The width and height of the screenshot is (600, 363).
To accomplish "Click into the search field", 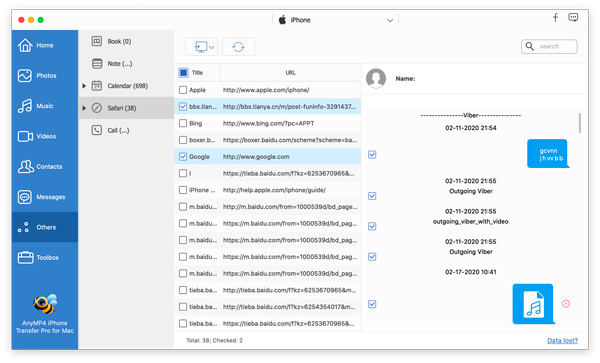I will [549, 46].
